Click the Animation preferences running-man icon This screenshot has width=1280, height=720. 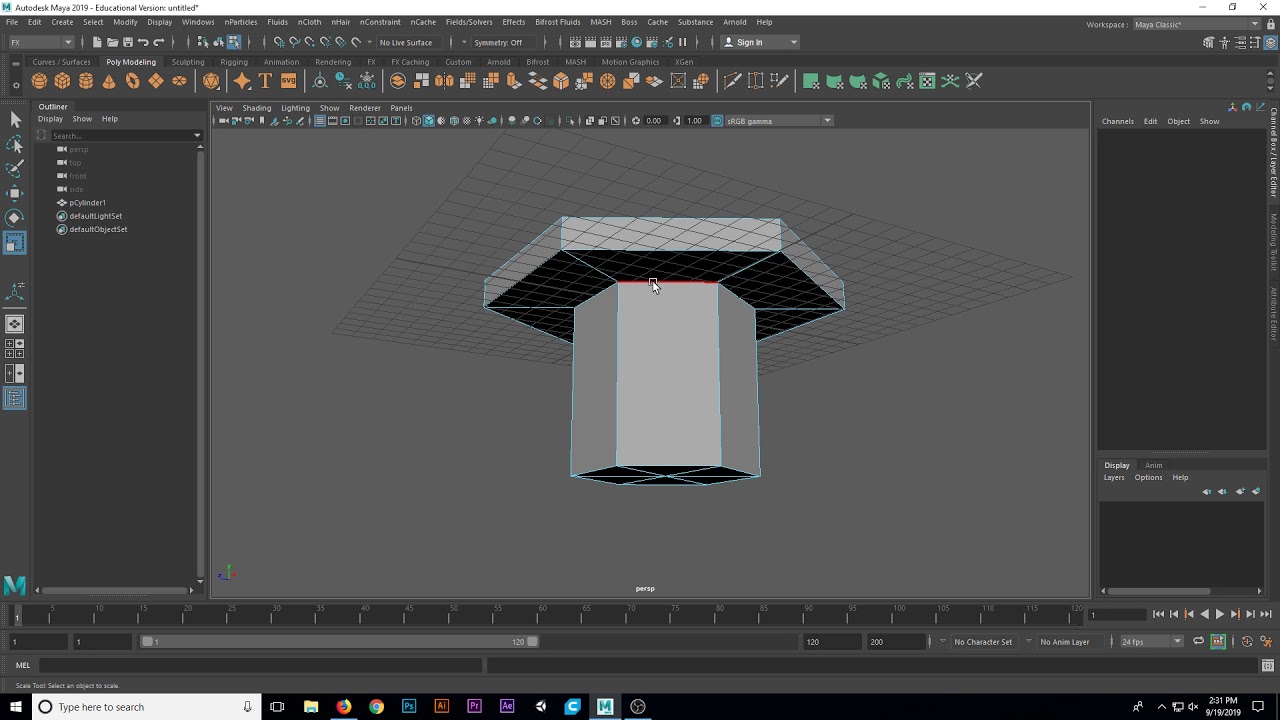[x=1266, y=641]
